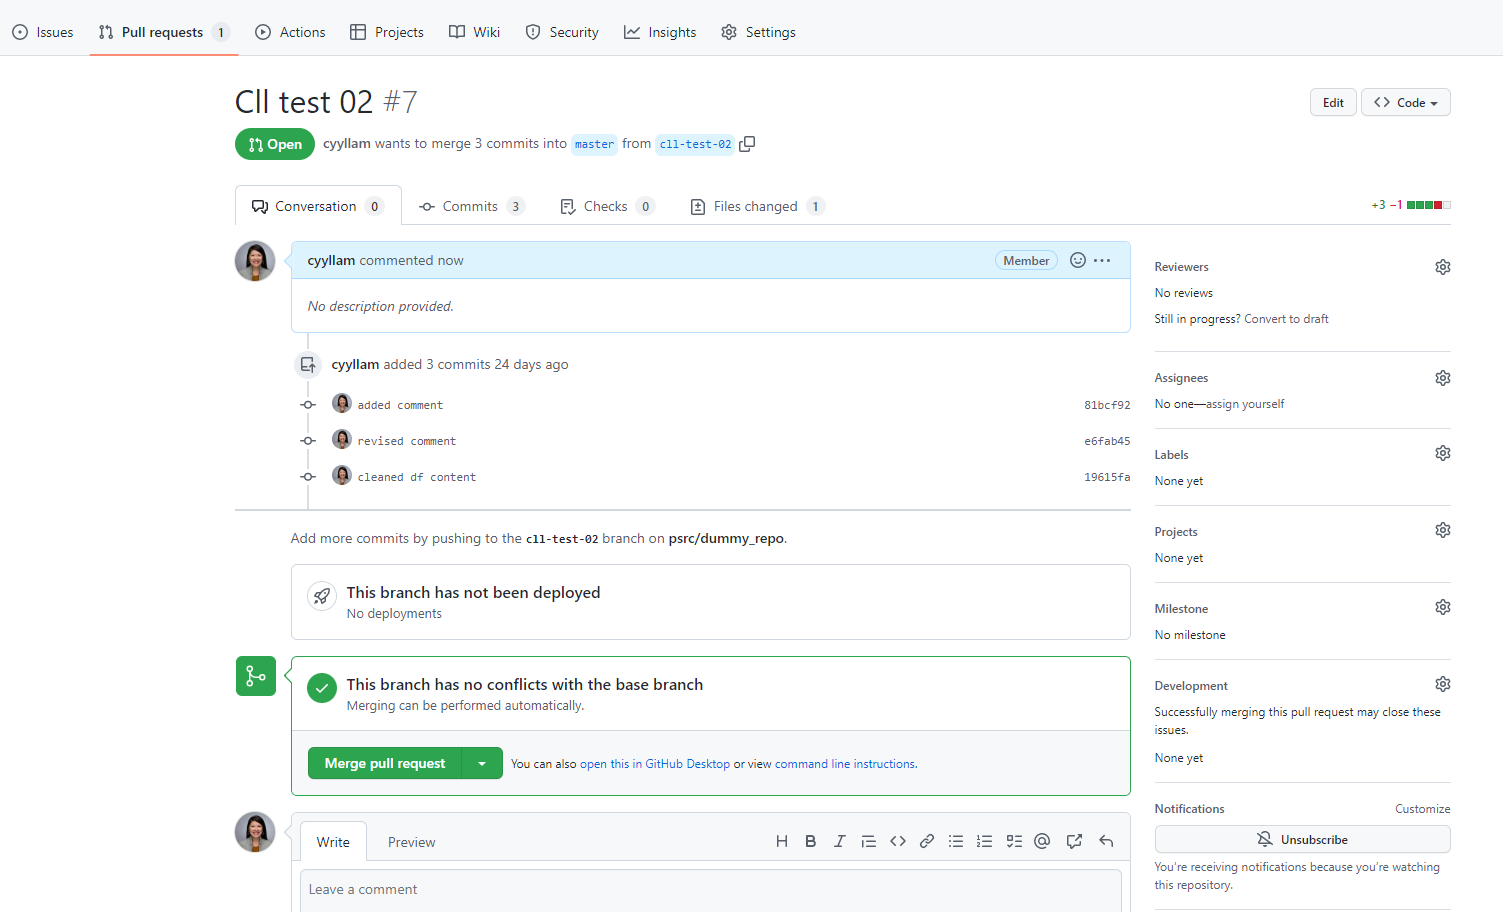Open commit 19615fa hash link
Image resolution: width=1503 pixels, height=912 pixels.
point(1107,477)
